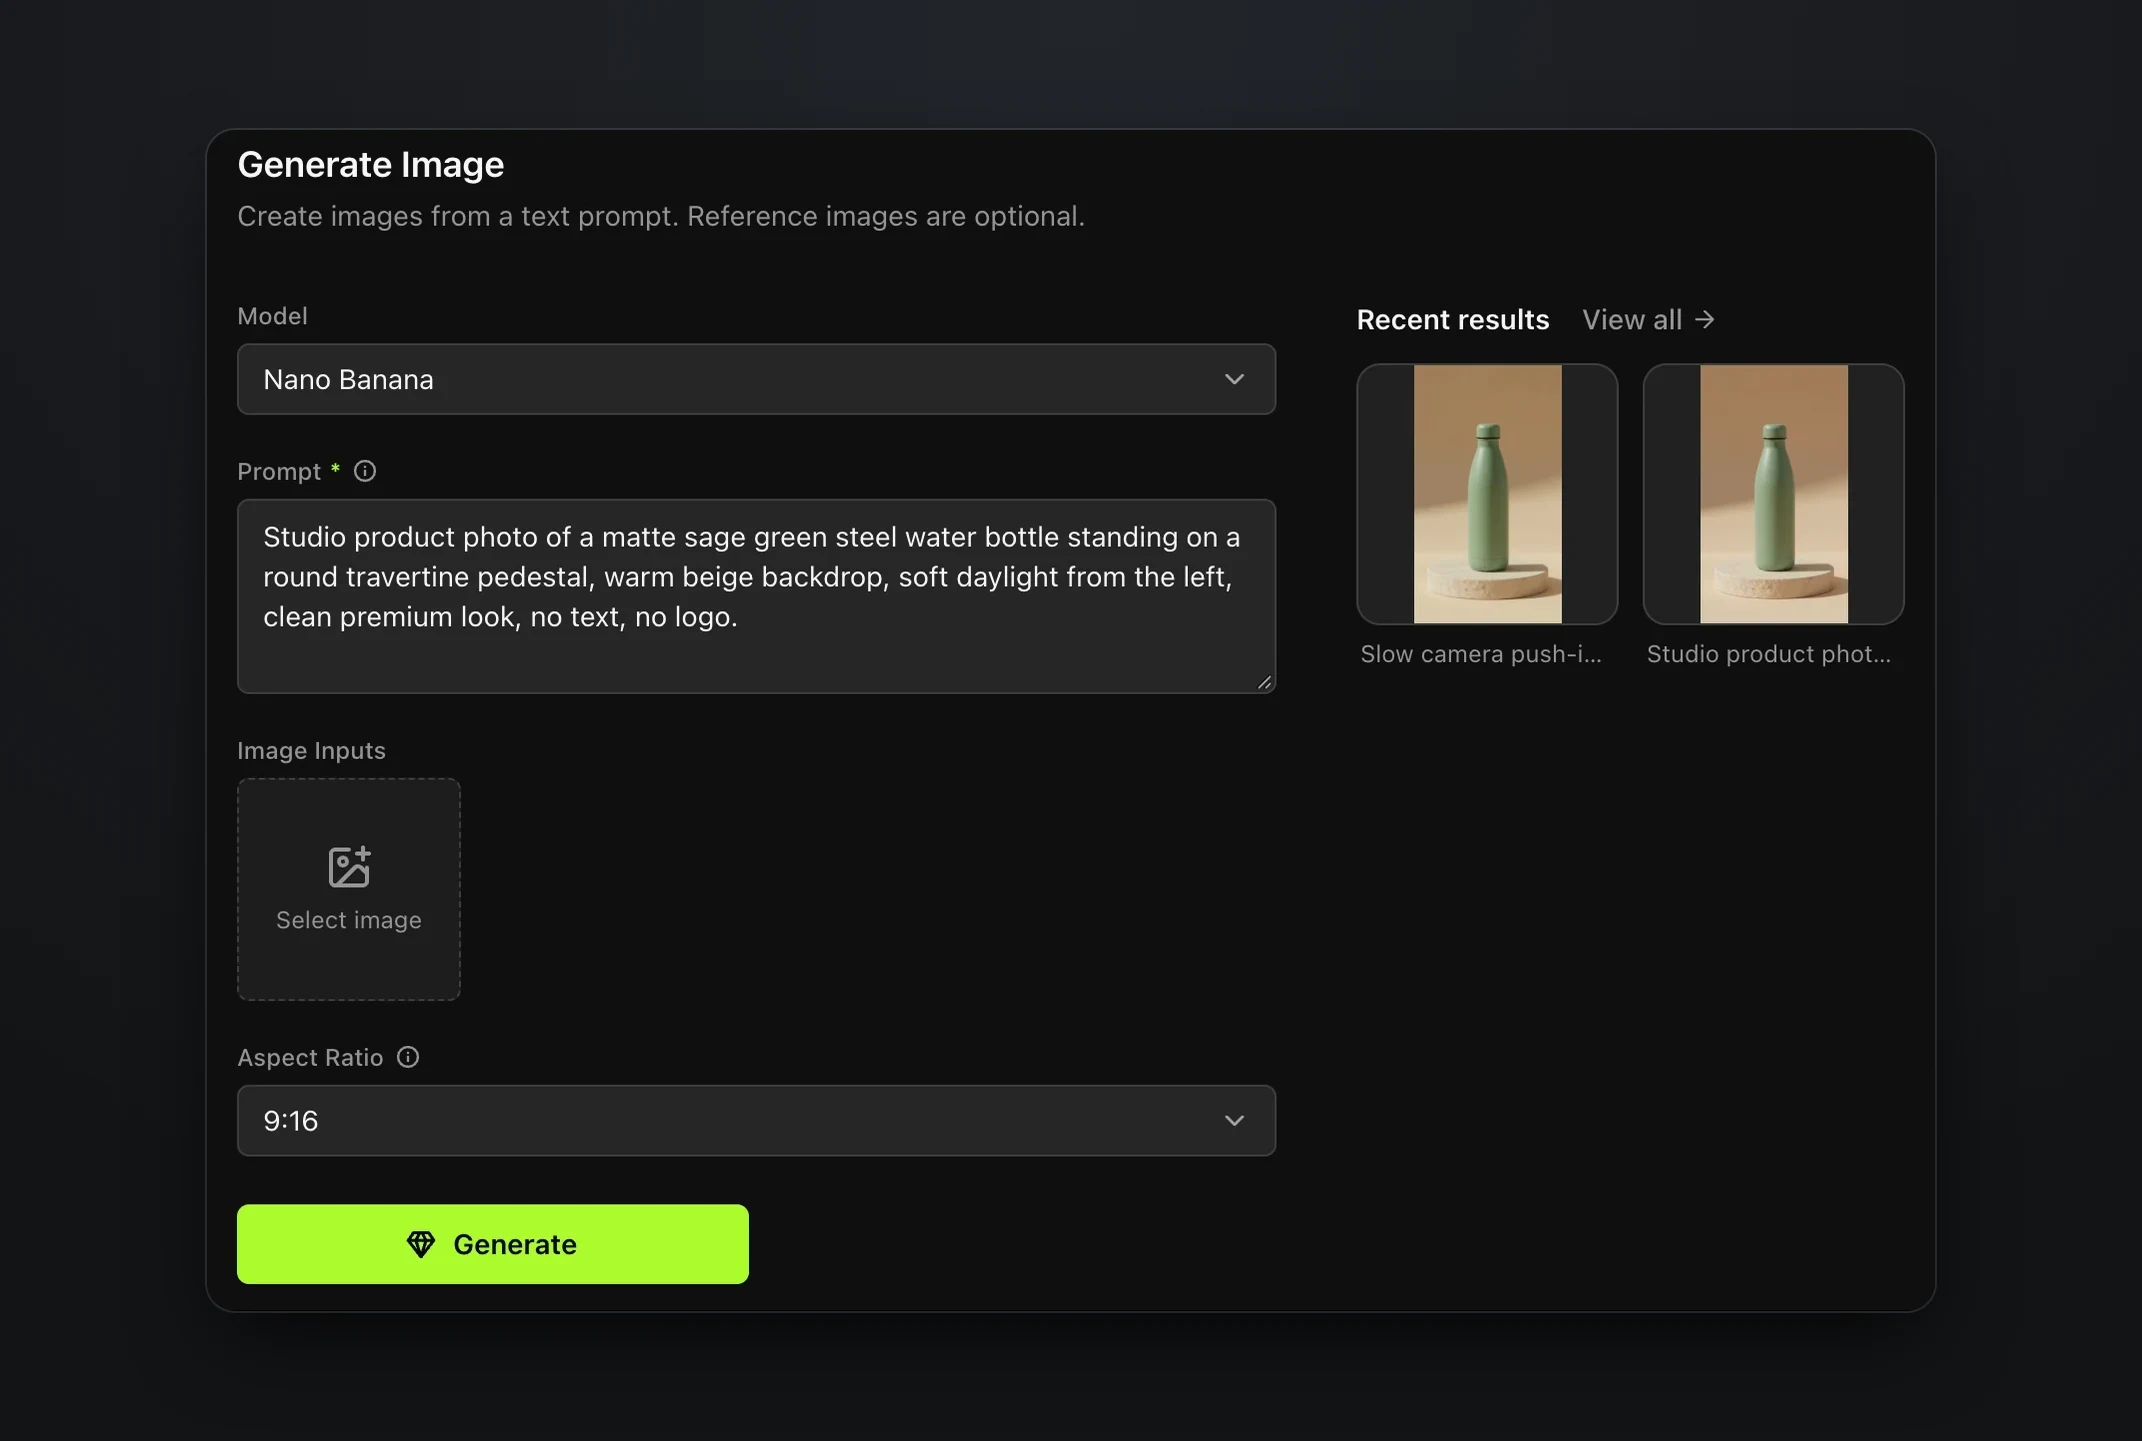Open the 9:16 aspect ratio dropdown

coord(756,1120)
